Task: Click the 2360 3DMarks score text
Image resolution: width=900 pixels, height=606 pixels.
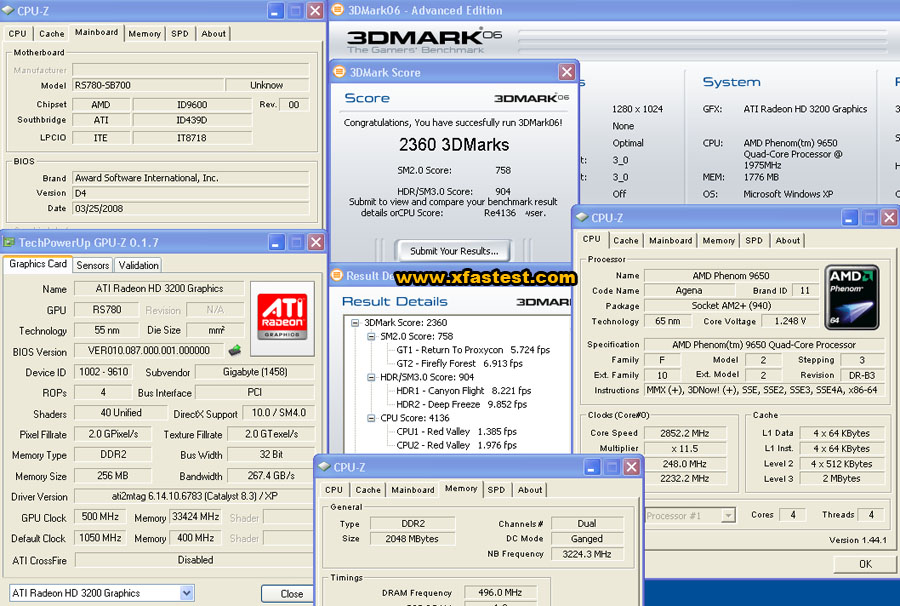Action: pos(454,145)
